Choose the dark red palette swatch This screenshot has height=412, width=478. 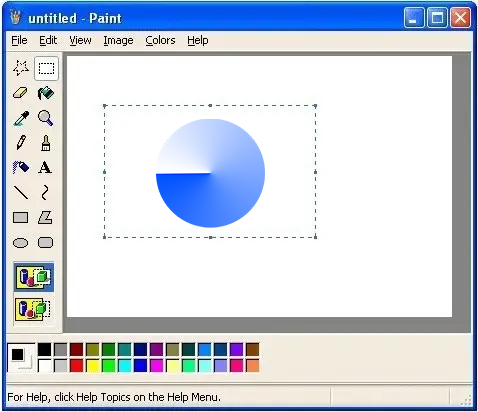click(77, 350)
